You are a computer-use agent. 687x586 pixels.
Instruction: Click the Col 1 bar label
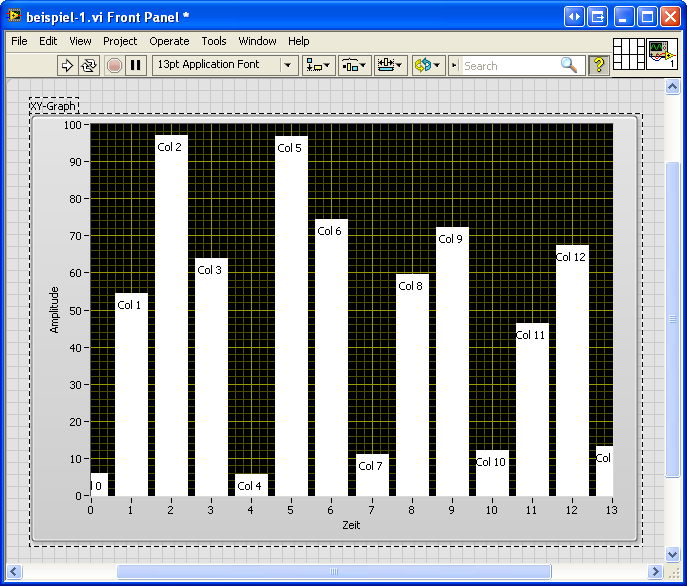point(129,305)
